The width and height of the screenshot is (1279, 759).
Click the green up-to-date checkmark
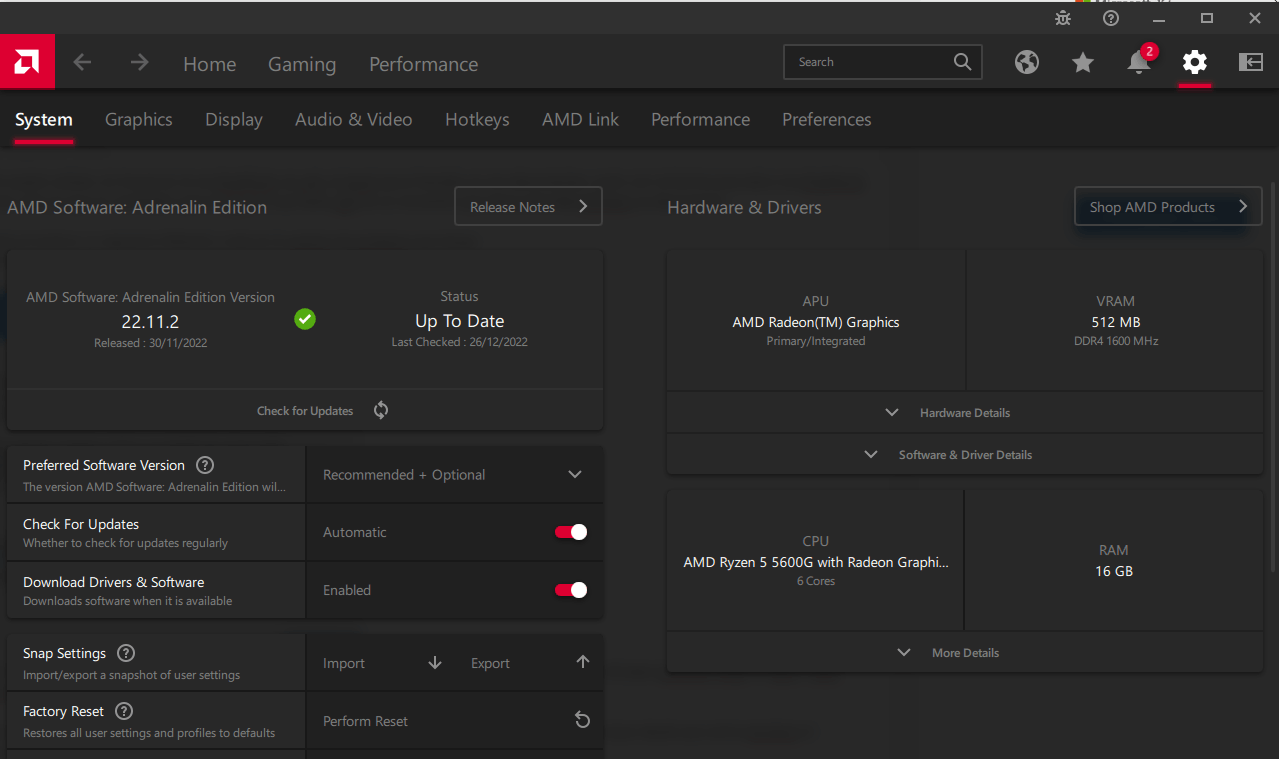pyautogui.click(x=305, y=319)
